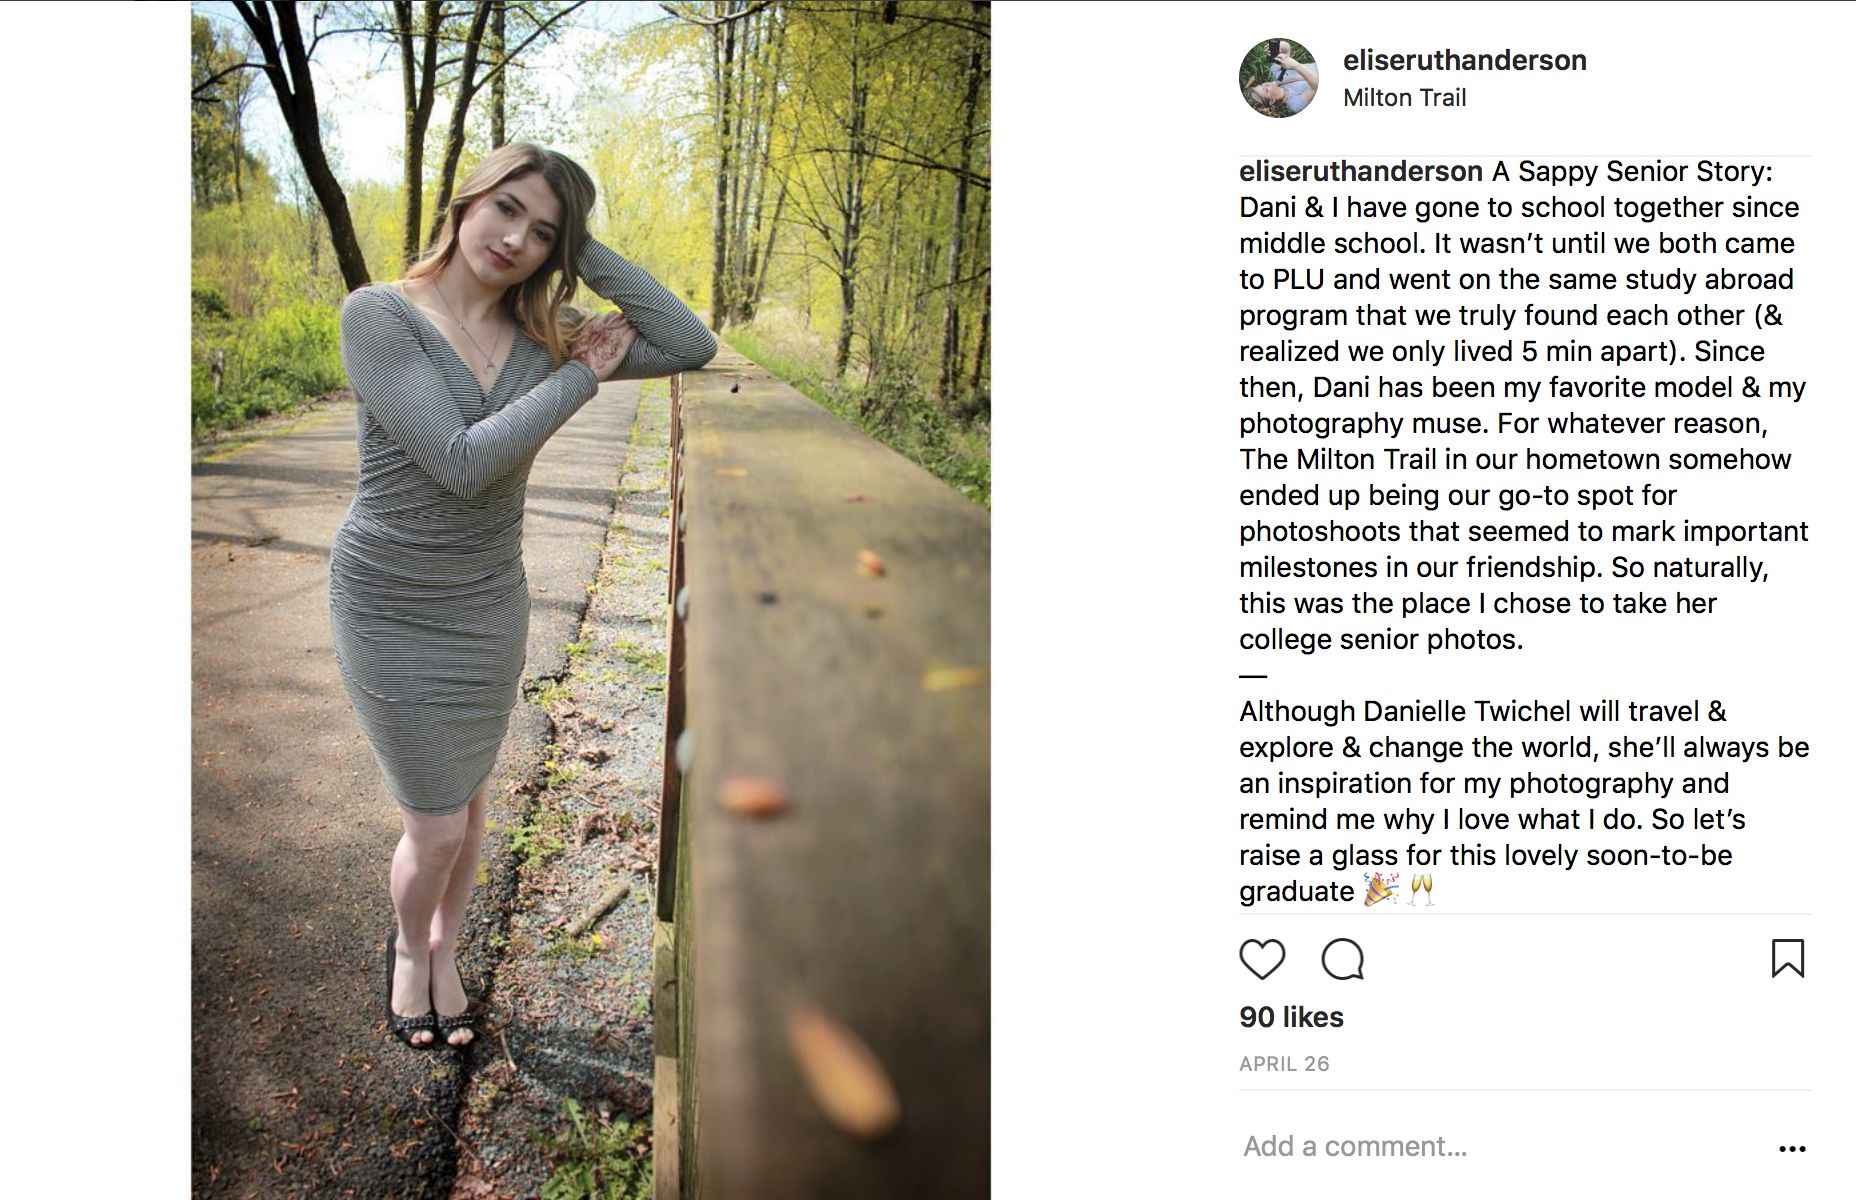Open the eliseruthanderson profile avatar
1856x1200 pixels.
pos(1278,78)
